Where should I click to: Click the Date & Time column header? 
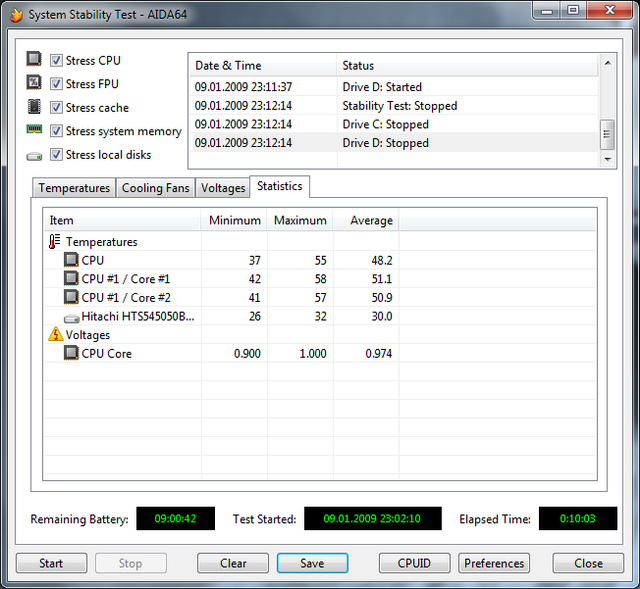click(x=263, y=65)
